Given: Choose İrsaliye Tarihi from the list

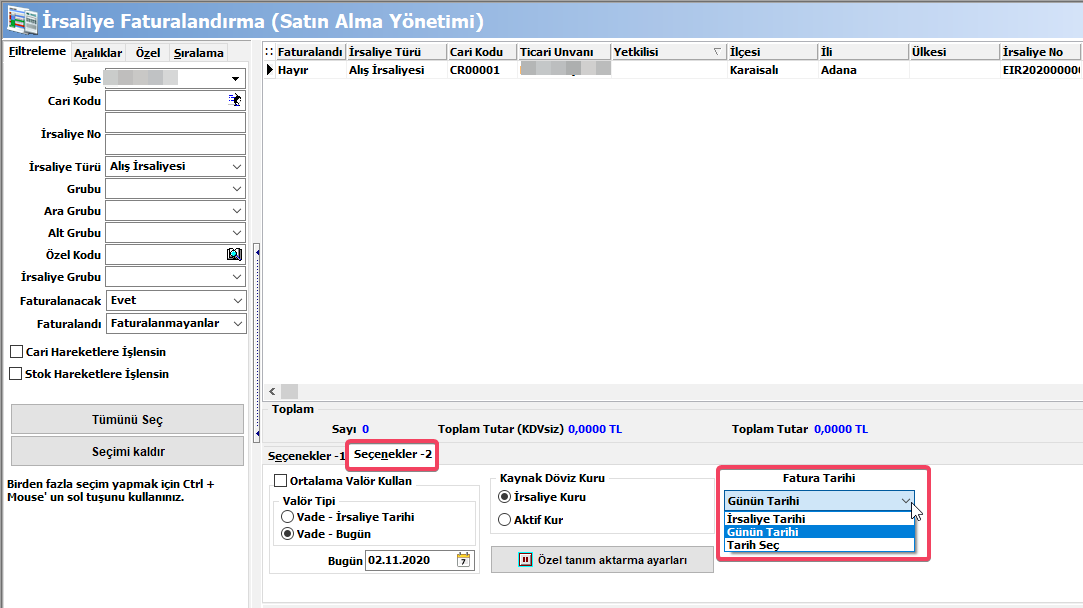Looking at the screenshot, I should pos(819,519).
